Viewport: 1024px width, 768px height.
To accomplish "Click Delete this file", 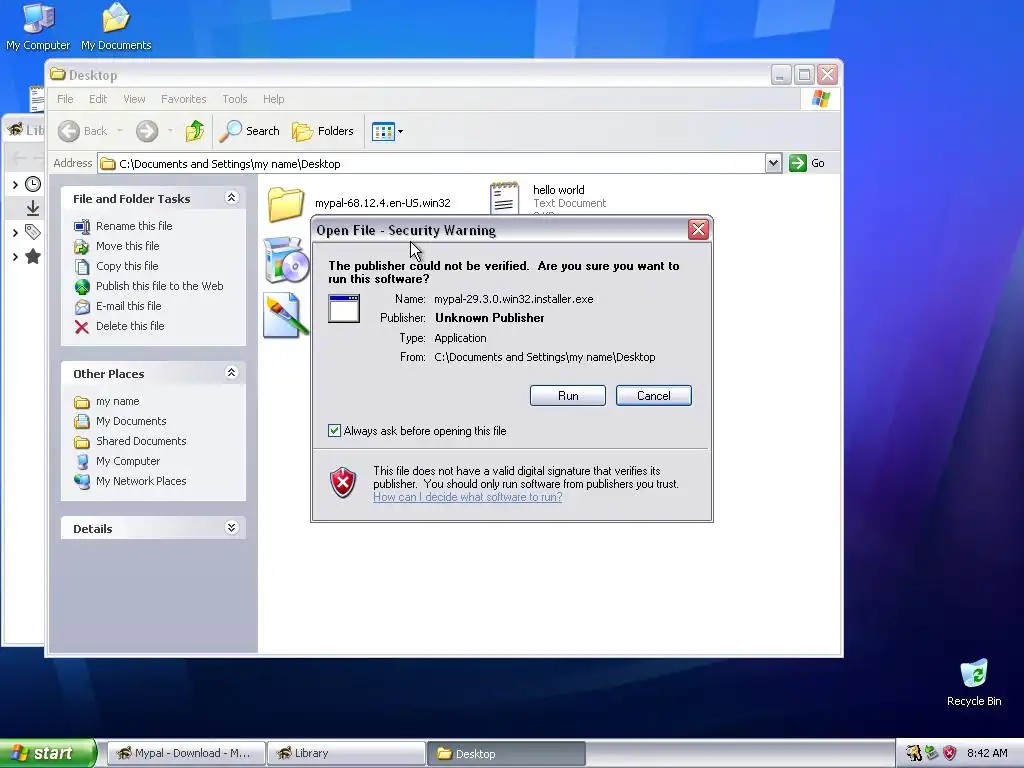I will coord(120,326).
